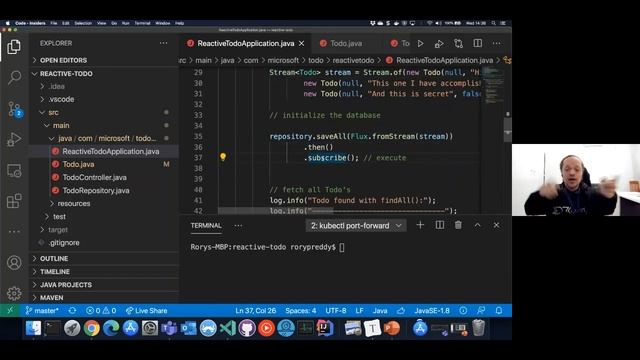Open TodoRepository.java in the explorer
This screenshot has height=360, width=640.
pyautogui.click(x=96, y=190)
